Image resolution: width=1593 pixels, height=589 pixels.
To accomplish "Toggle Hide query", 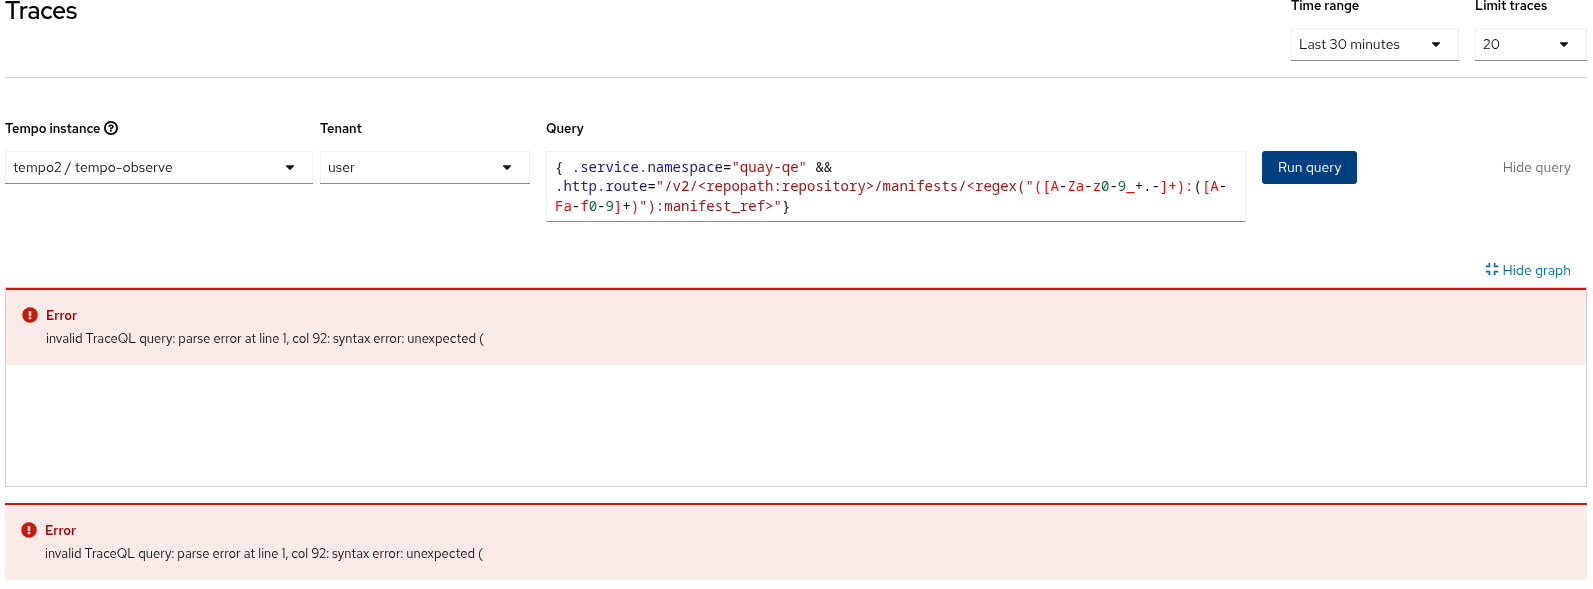I will pos(1536,168).
